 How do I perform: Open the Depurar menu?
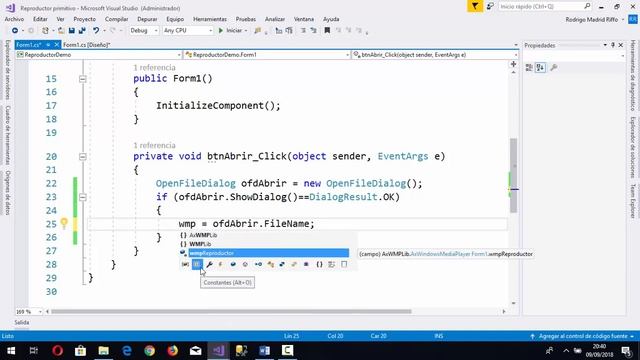click(147, 19)
